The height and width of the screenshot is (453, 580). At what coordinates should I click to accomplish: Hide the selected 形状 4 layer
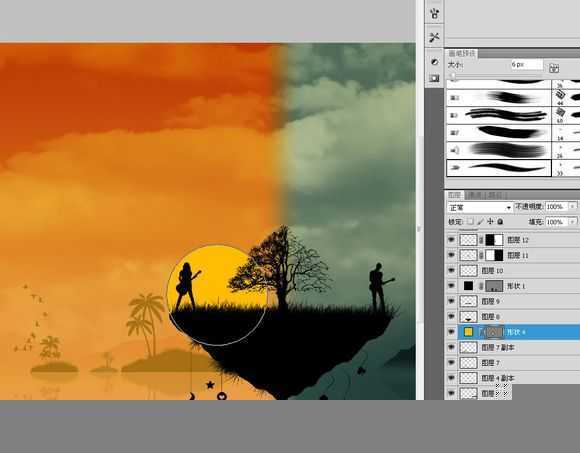(x=451, y=332)
